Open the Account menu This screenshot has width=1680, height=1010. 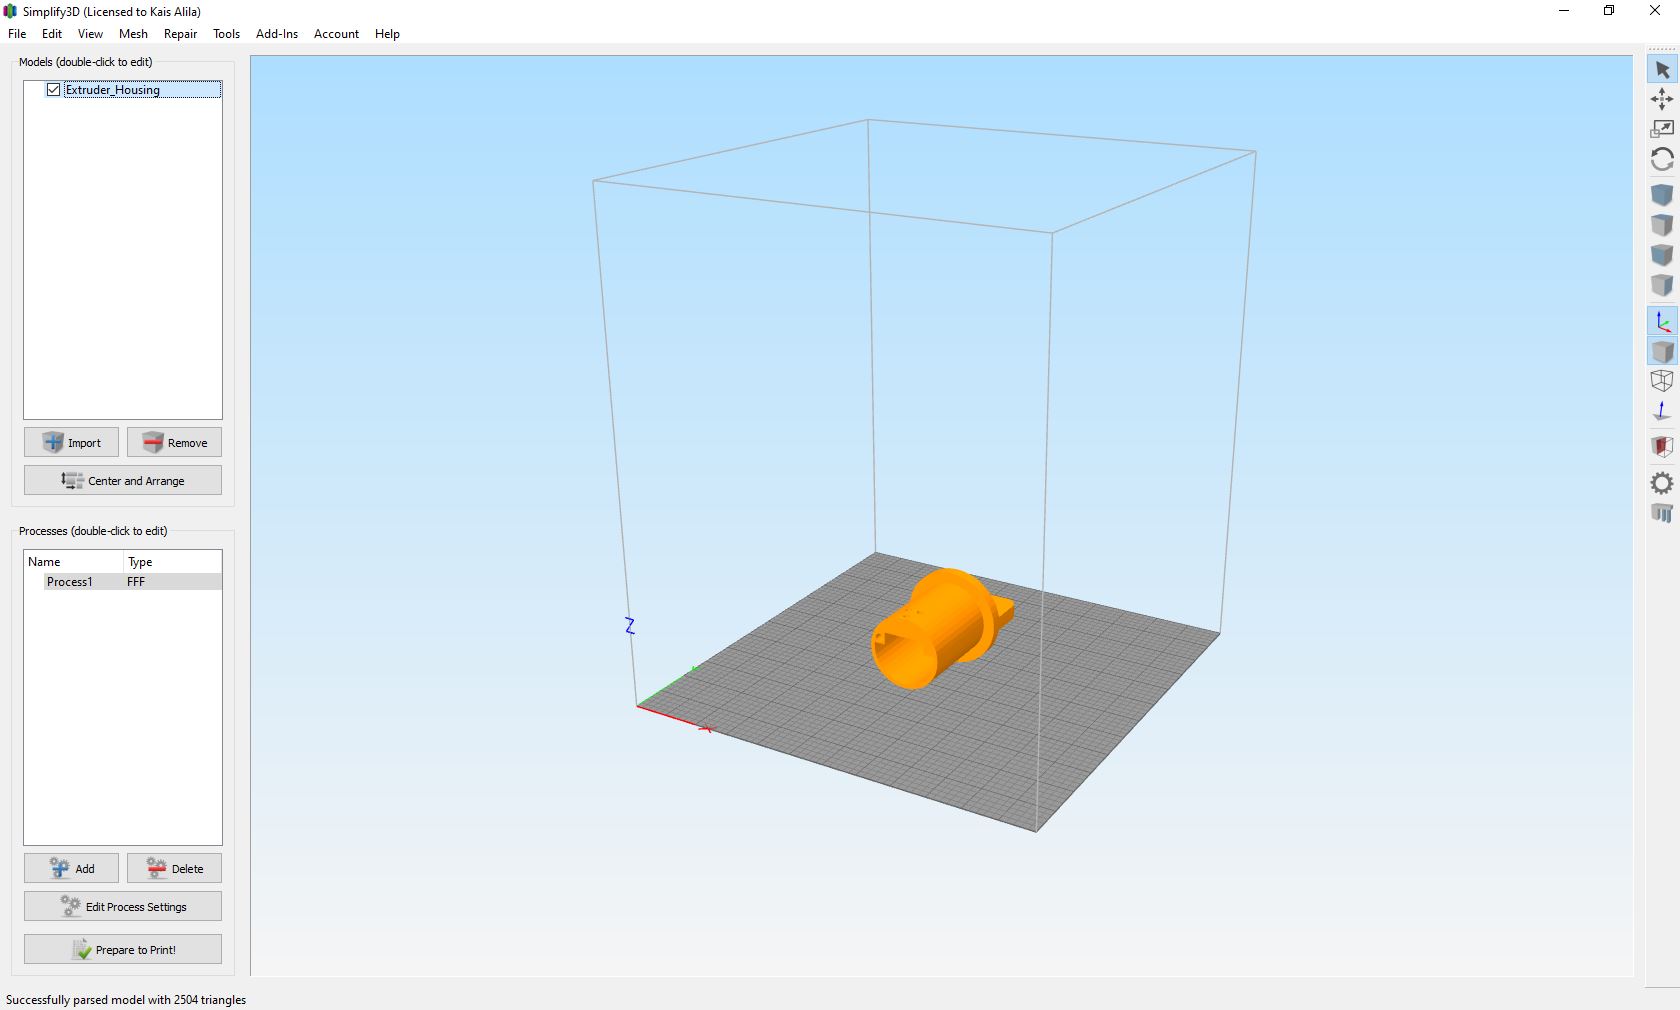[x=336, y=34]
